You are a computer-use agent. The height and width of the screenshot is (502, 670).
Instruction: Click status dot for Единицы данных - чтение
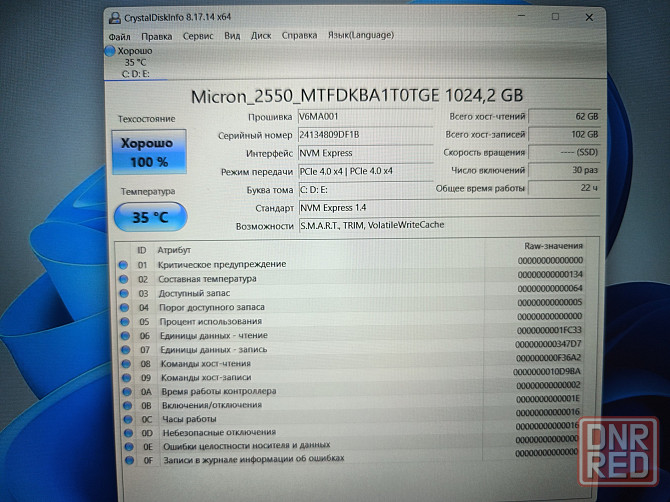coord(125,336)
